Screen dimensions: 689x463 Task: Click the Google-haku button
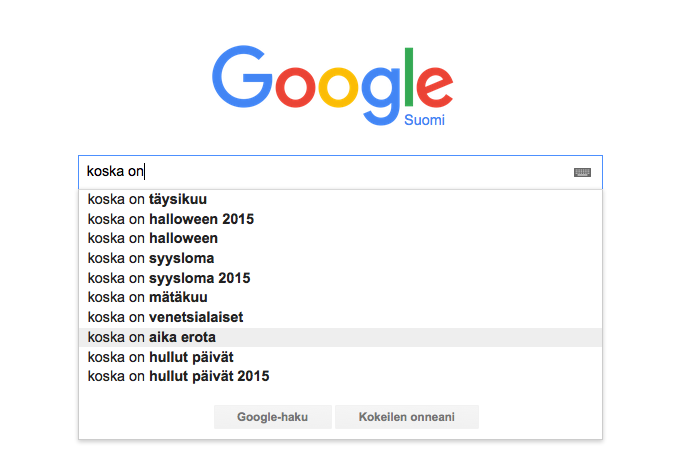click(x=272, y=417)
